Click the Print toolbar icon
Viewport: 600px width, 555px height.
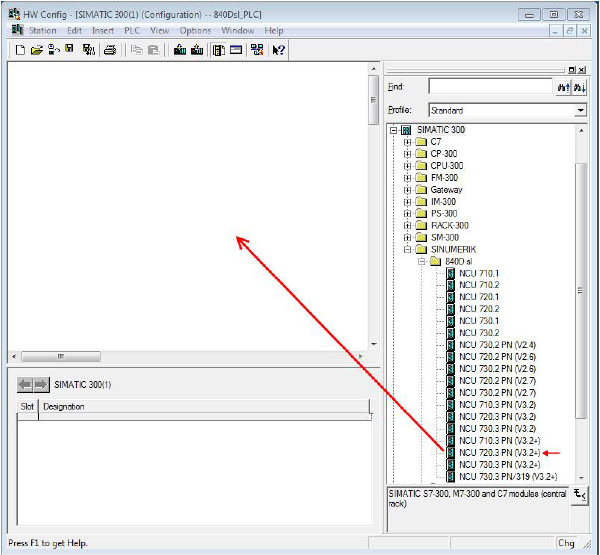(110, 50)
